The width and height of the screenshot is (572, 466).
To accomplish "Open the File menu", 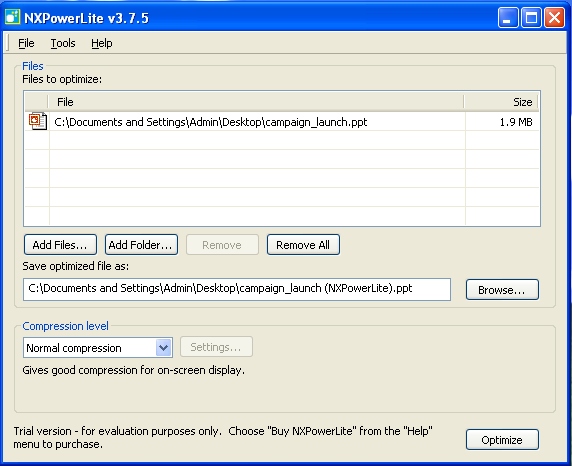I will click(26, 43).
